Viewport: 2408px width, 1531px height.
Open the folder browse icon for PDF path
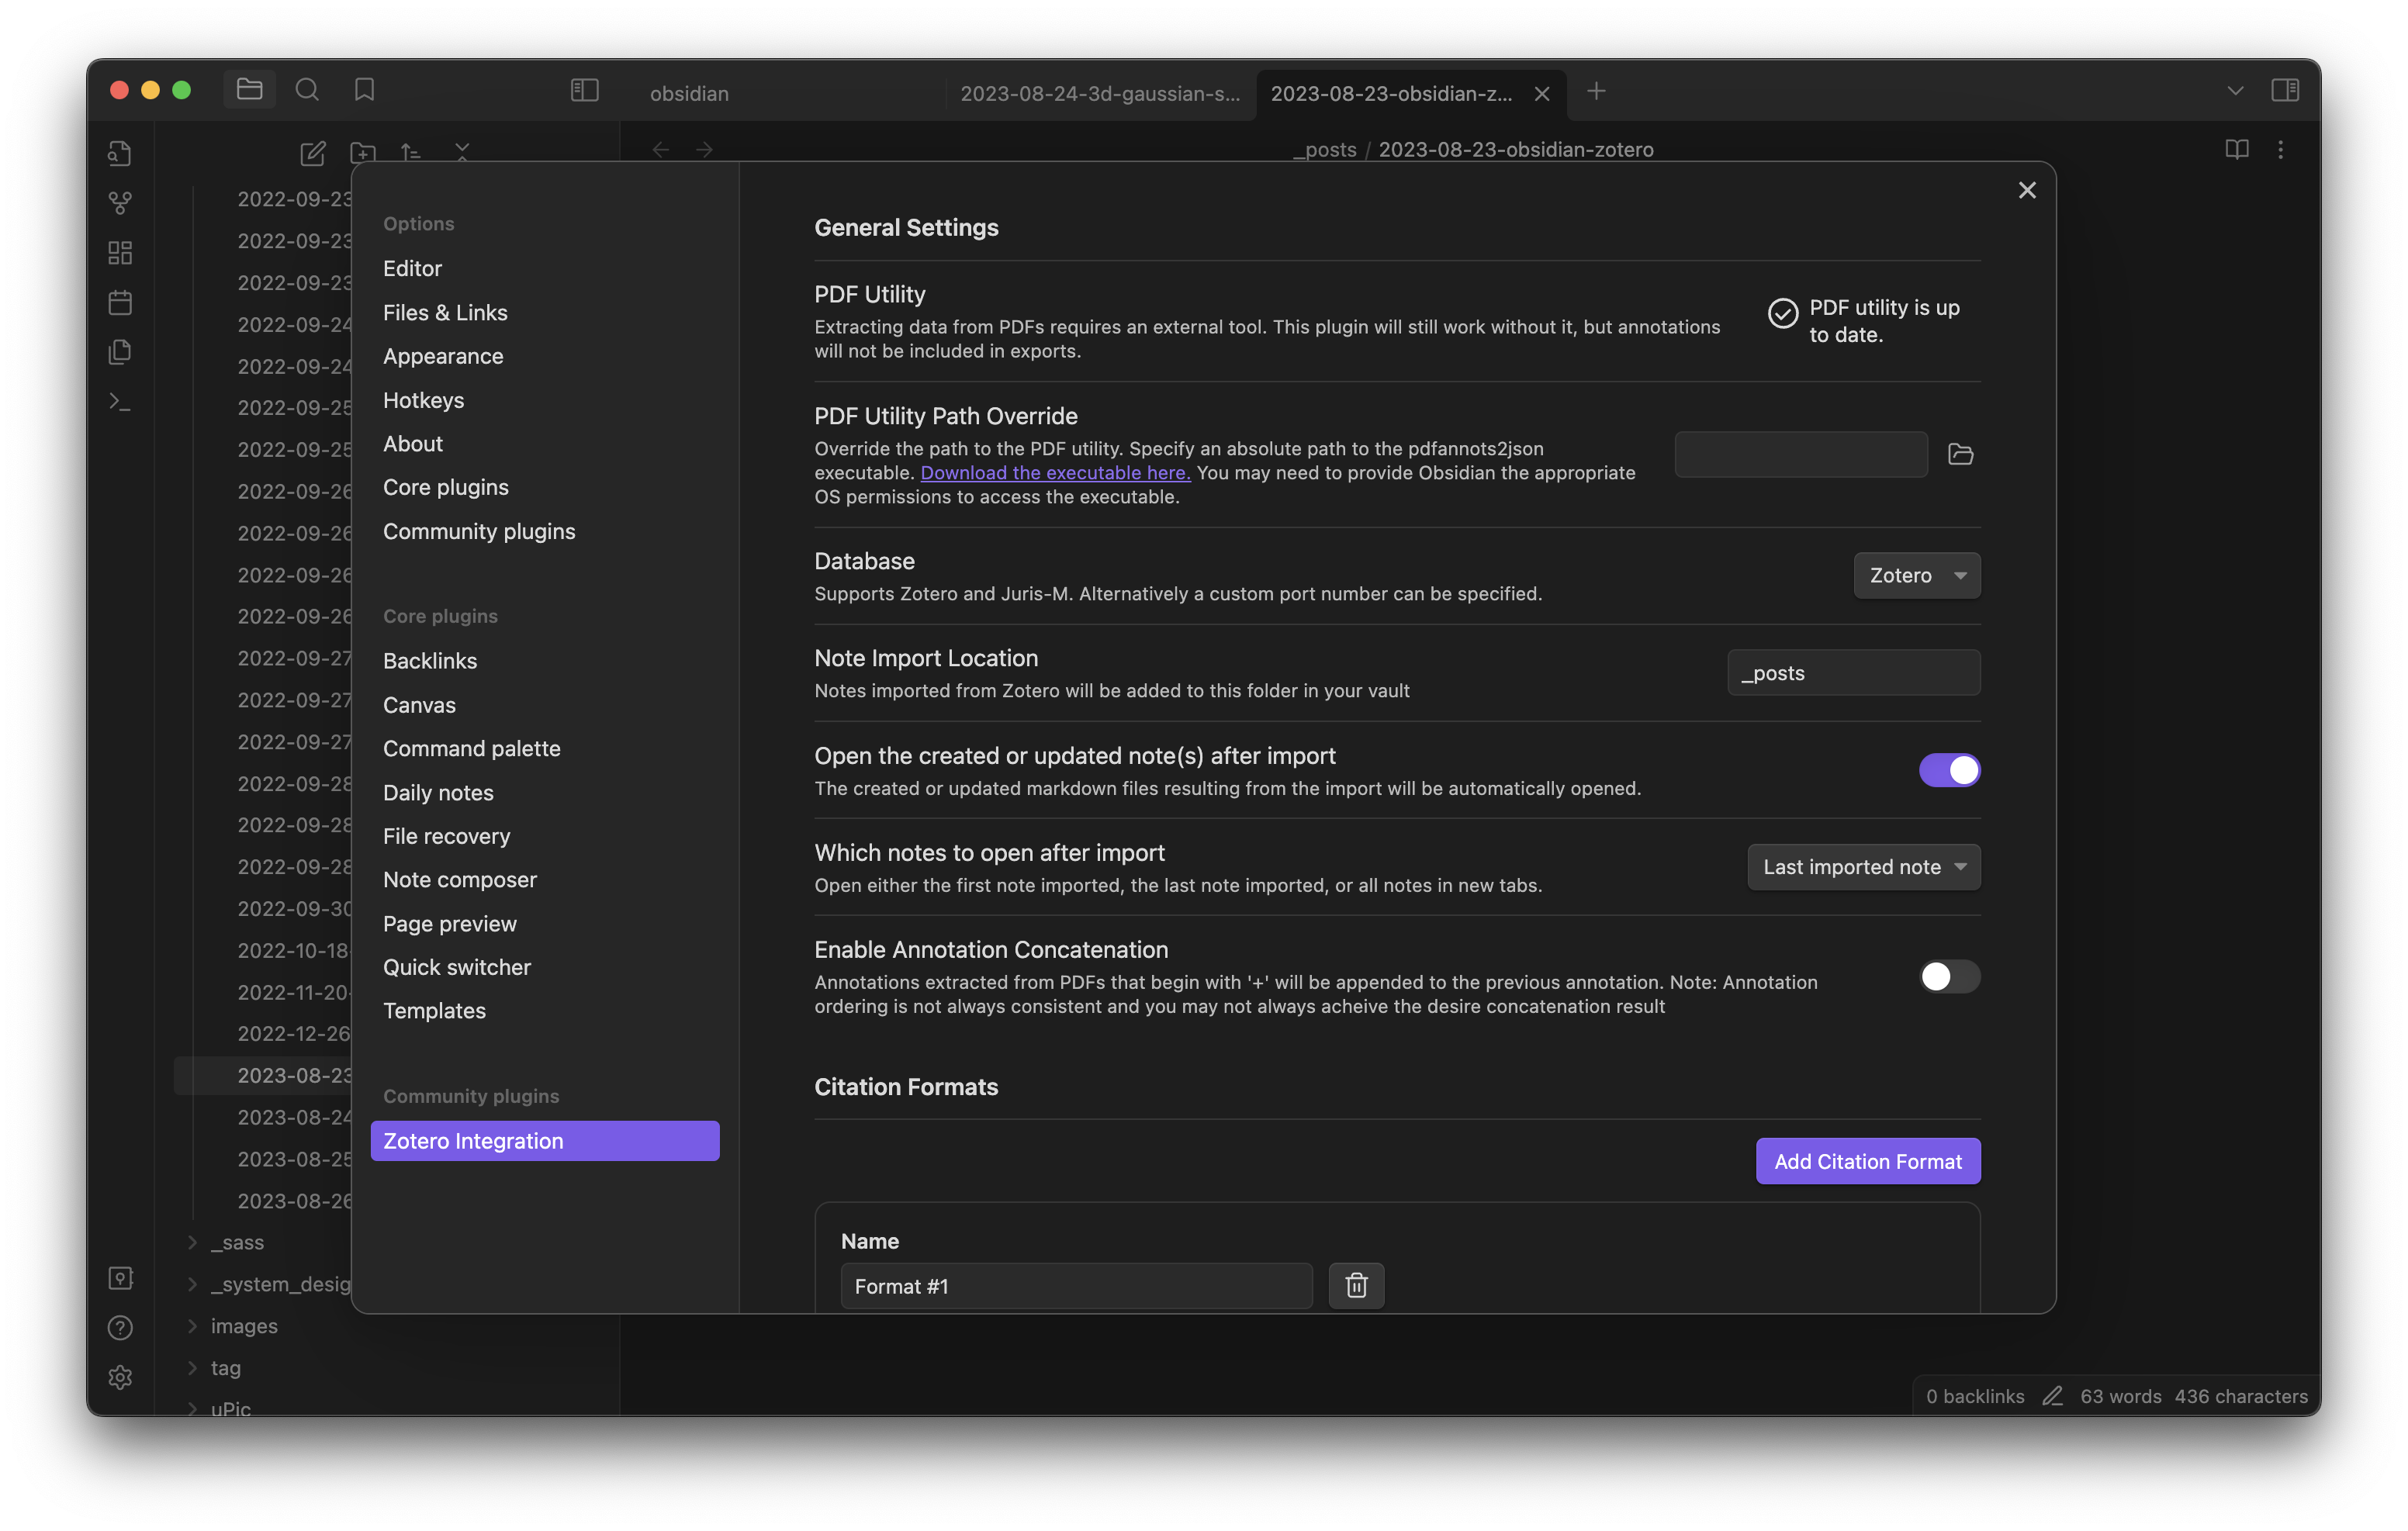[x=1960, y=454]
